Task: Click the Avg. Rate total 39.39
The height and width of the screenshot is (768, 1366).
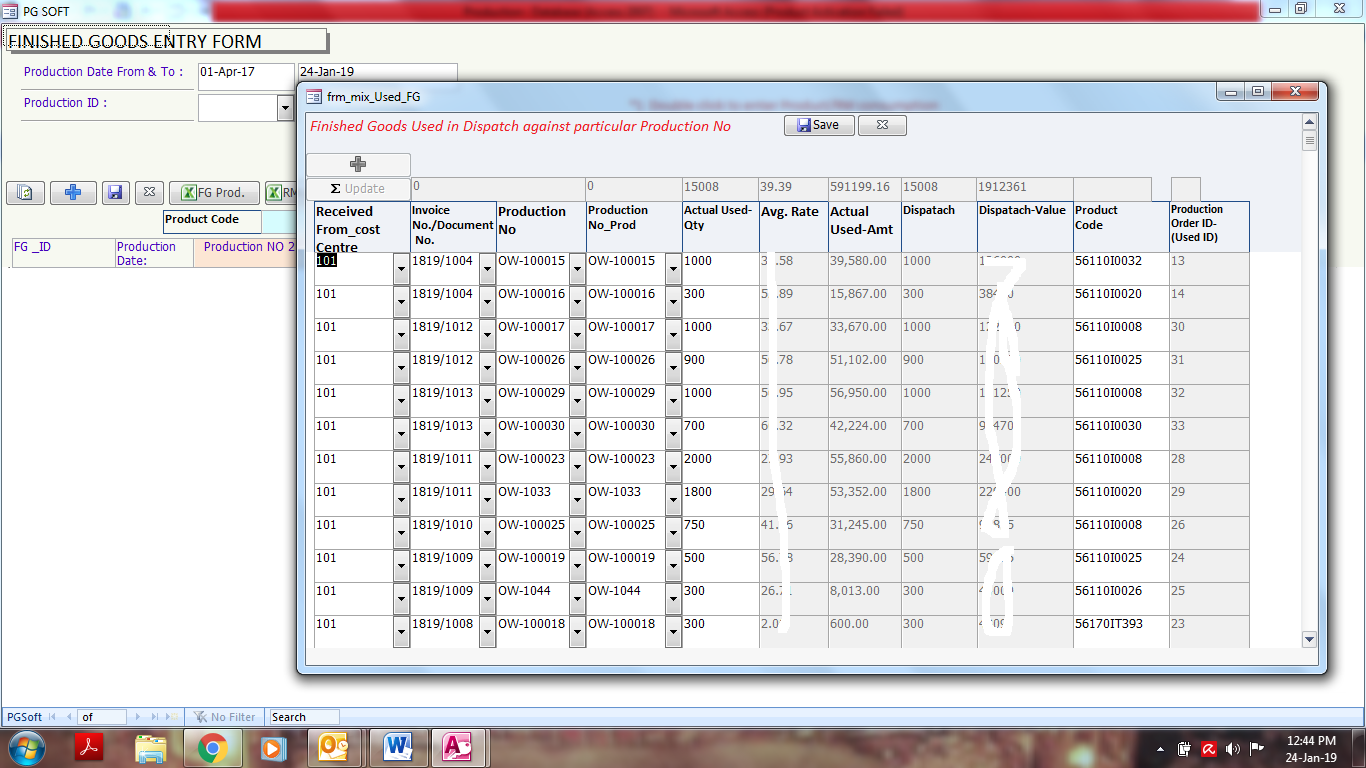Action: (793, 188)
